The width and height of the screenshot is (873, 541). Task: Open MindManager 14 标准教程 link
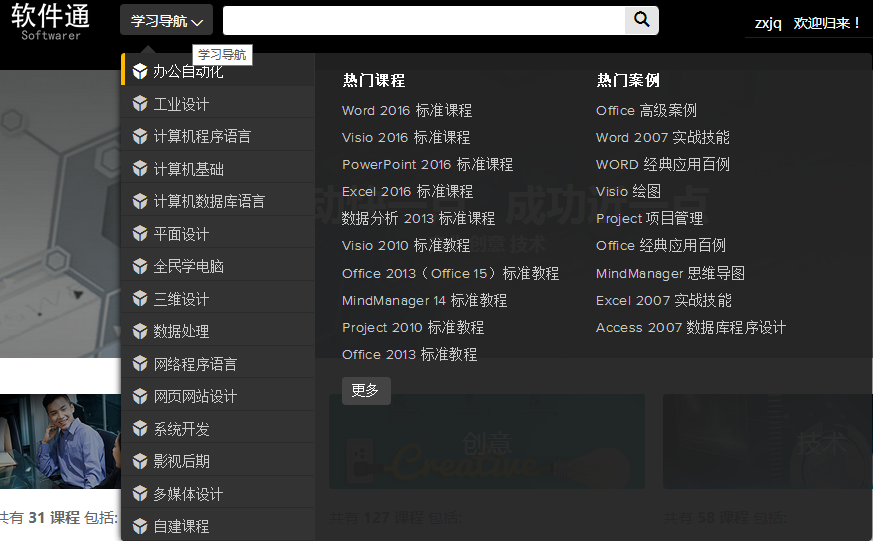tap(424, 301)
